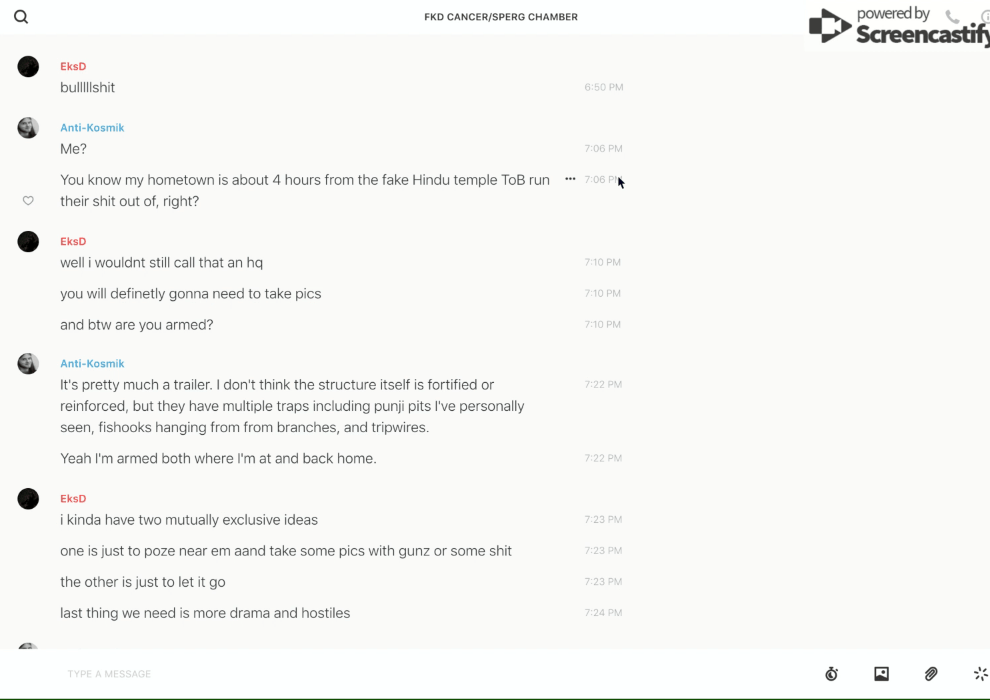The width and height of the screenshot is (990, 700).
Task: Click the "last thing we need is more drama" message
Action: (x=205, y=613)
